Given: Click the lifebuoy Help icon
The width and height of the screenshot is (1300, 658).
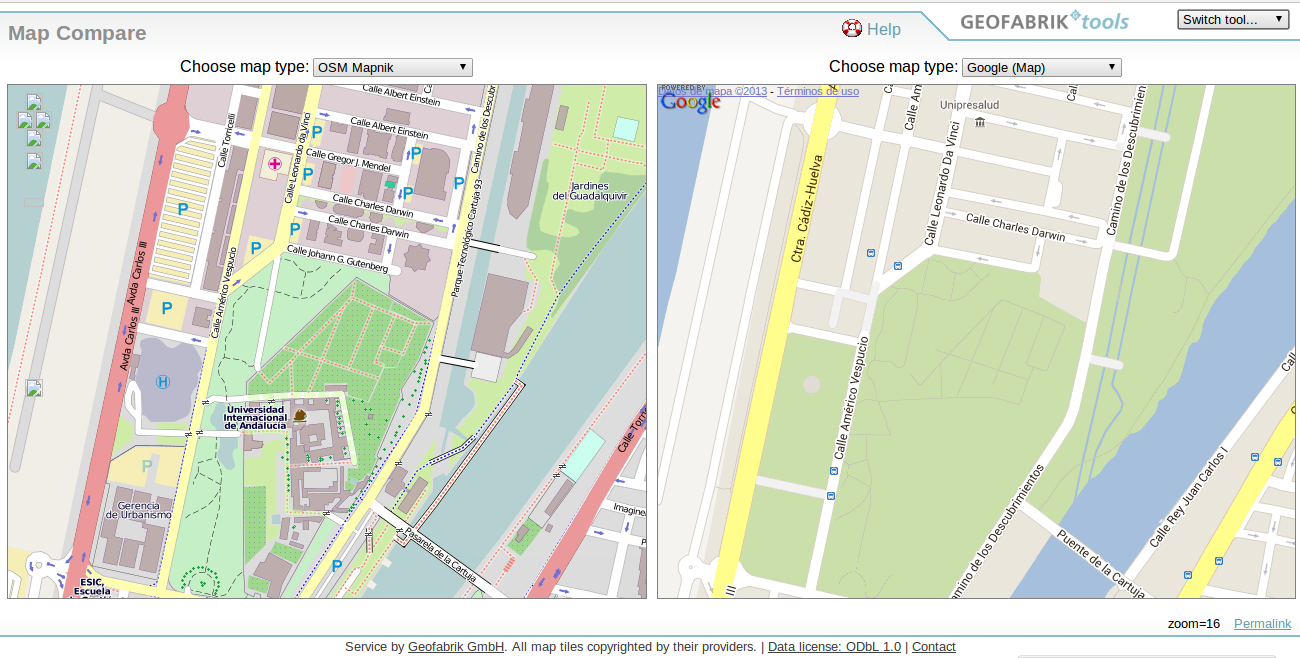Looking at the screenshot, I should 852,29.
